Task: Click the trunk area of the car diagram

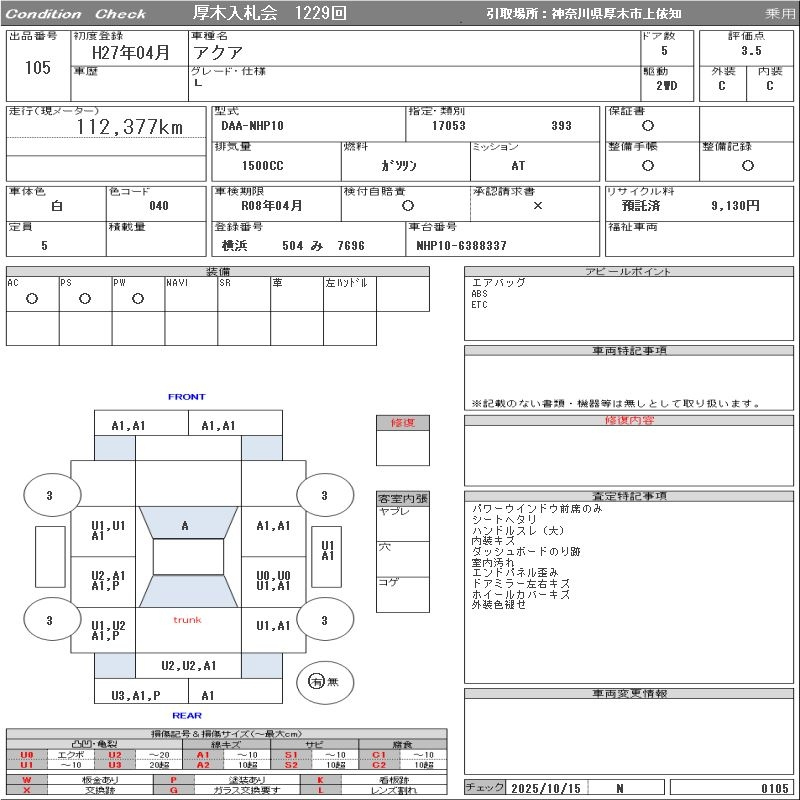Action: (x=187, y=620)
